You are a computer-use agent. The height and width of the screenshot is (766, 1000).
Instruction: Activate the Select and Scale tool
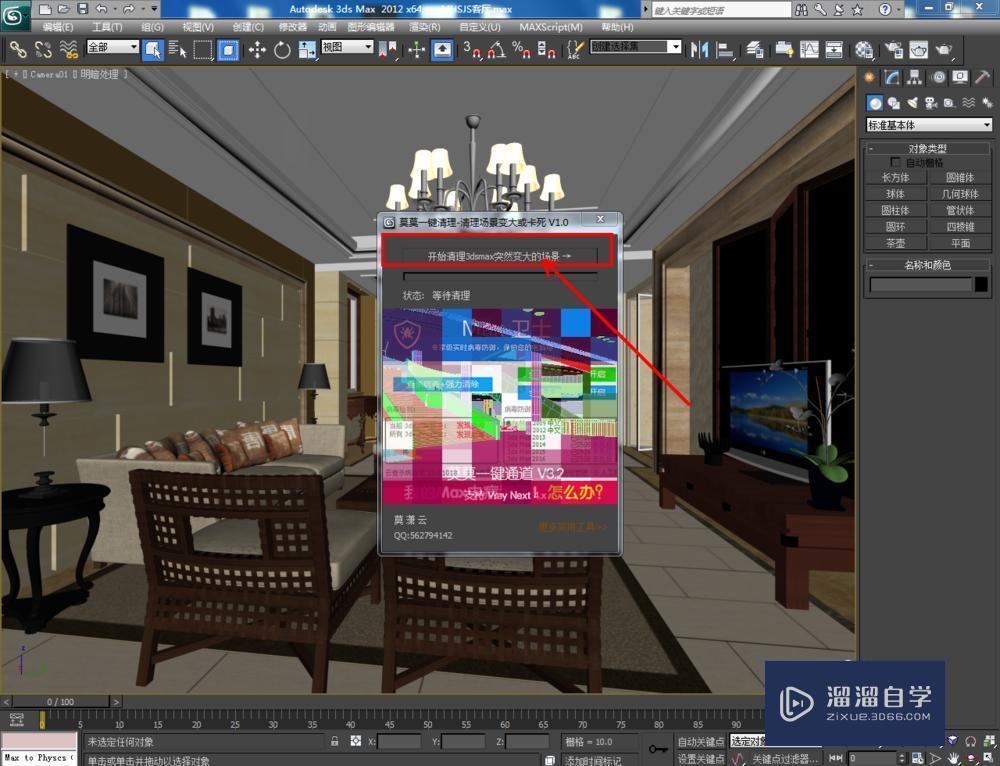click(x=307, y=49)
